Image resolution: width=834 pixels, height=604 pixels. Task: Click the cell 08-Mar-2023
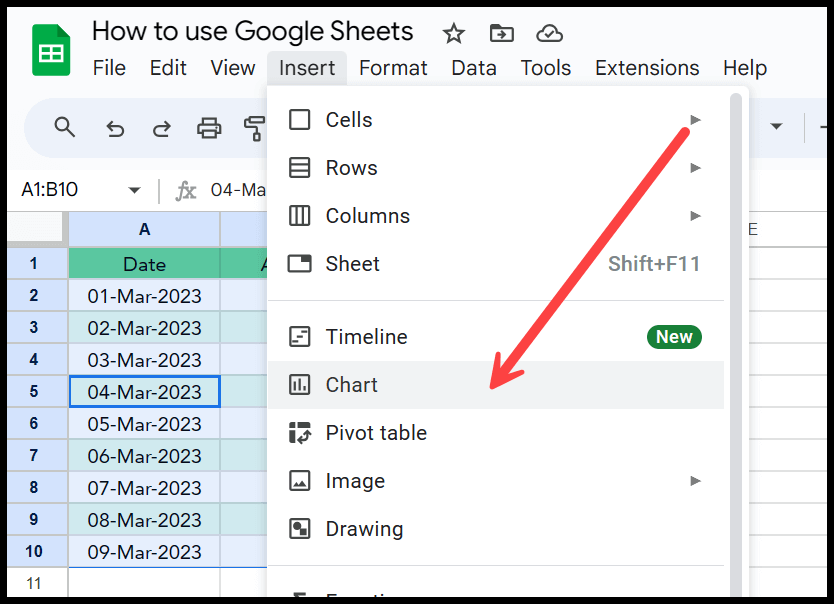pyautogui.click(x=144, y=519)
